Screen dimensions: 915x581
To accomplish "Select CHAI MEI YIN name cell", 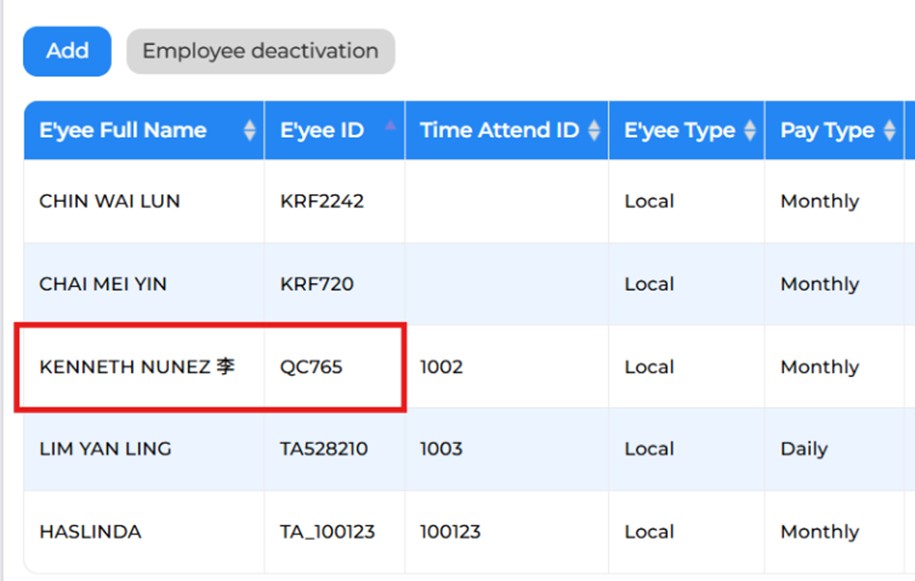I will point(144,284).
